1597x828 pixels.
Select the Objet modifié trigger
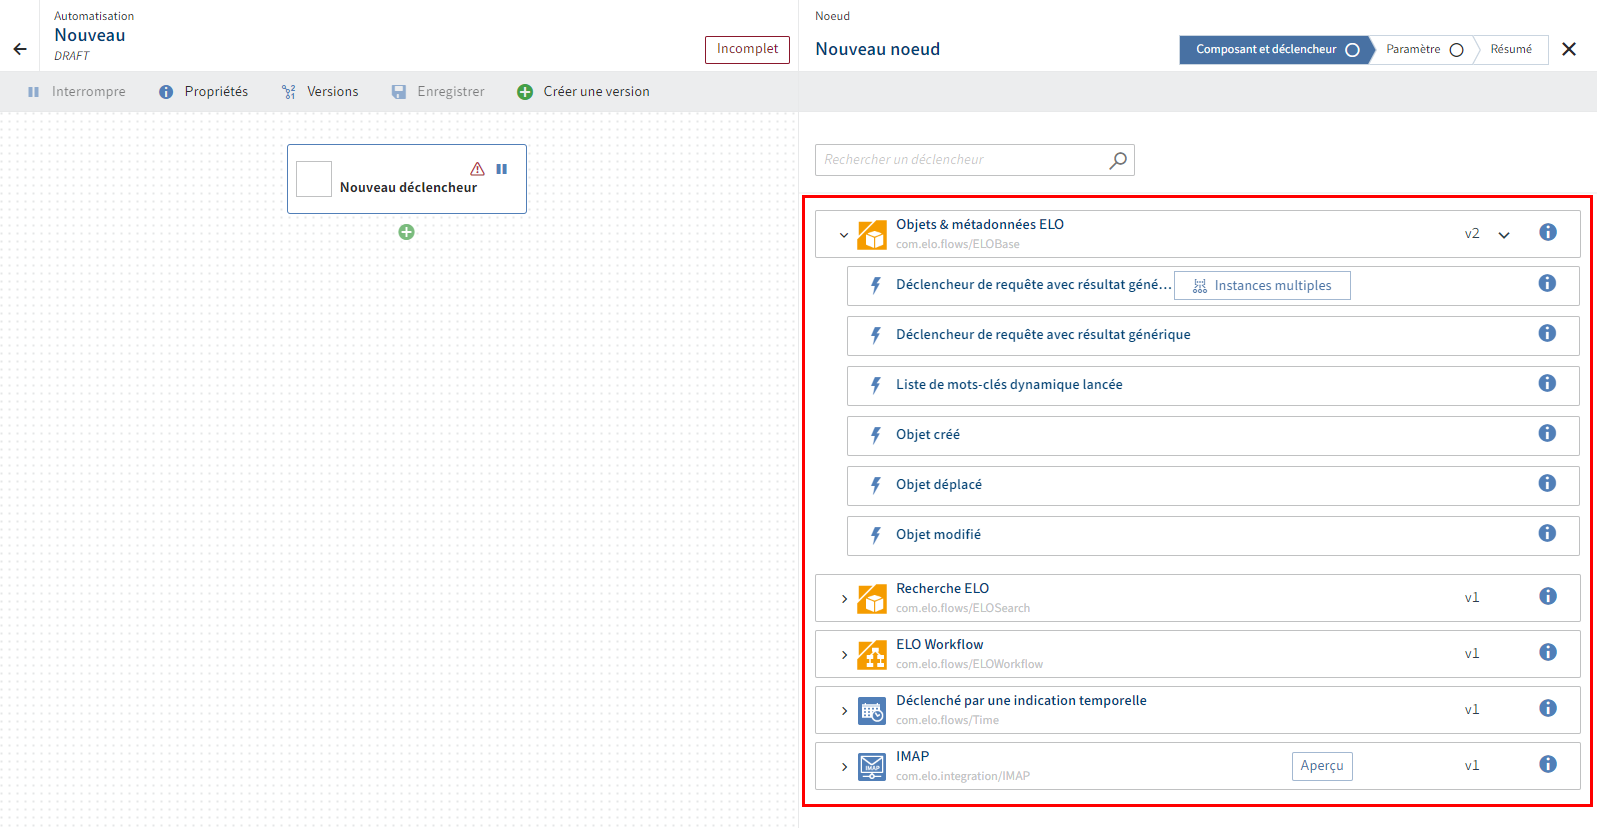click(1213, 536)
